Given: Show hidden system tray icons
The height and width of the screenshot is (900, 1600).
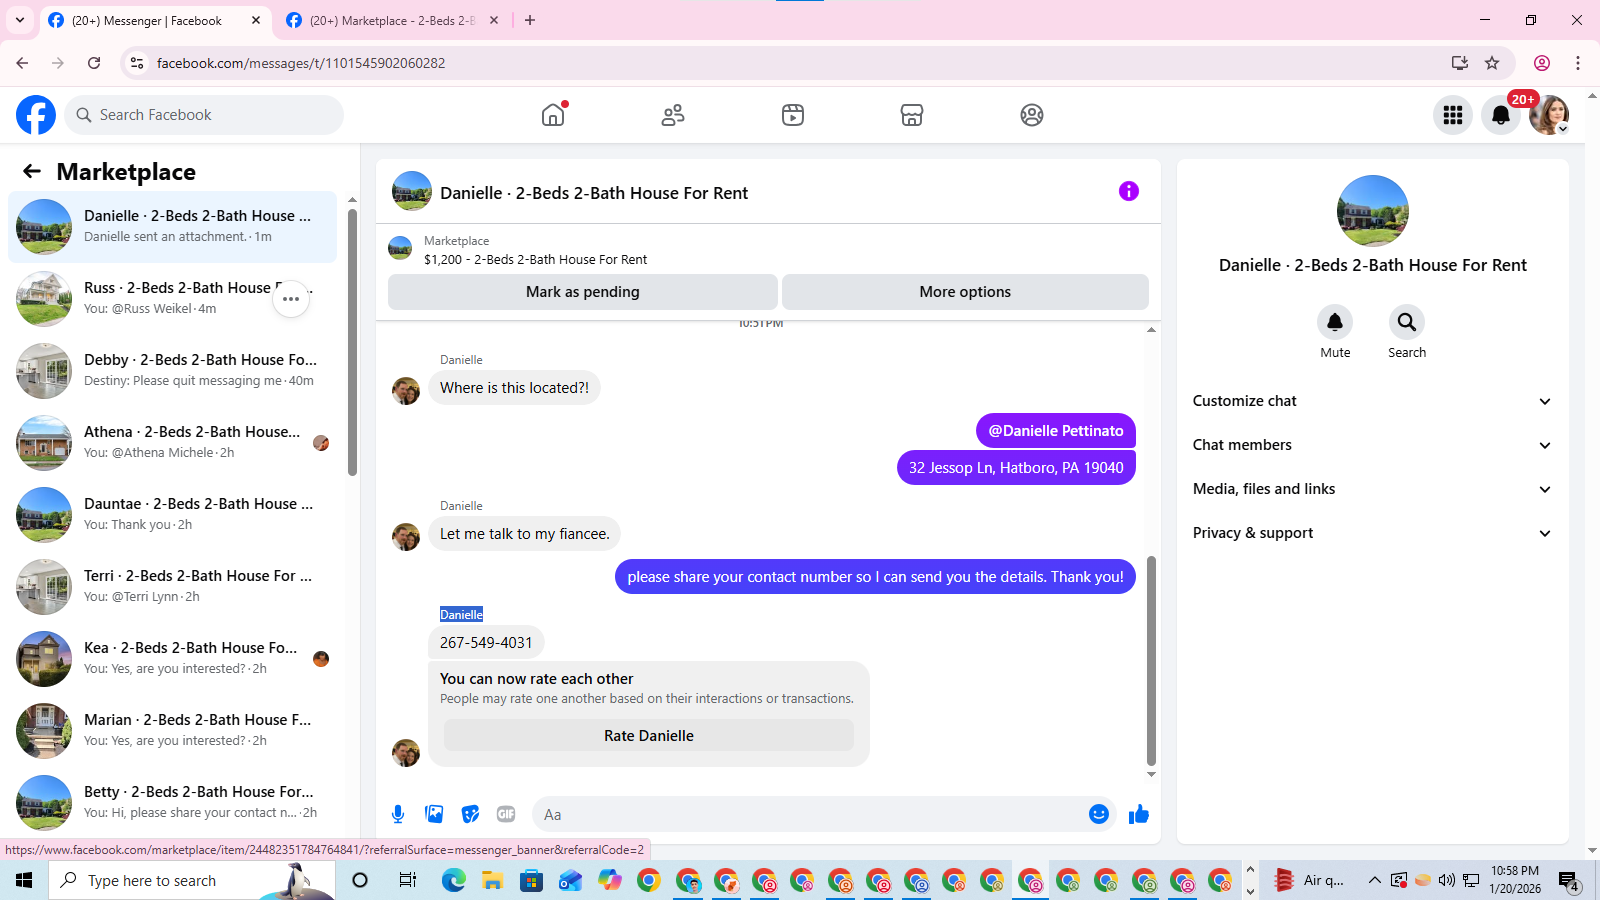Looking at the screenshot, I should [1375, 880].
